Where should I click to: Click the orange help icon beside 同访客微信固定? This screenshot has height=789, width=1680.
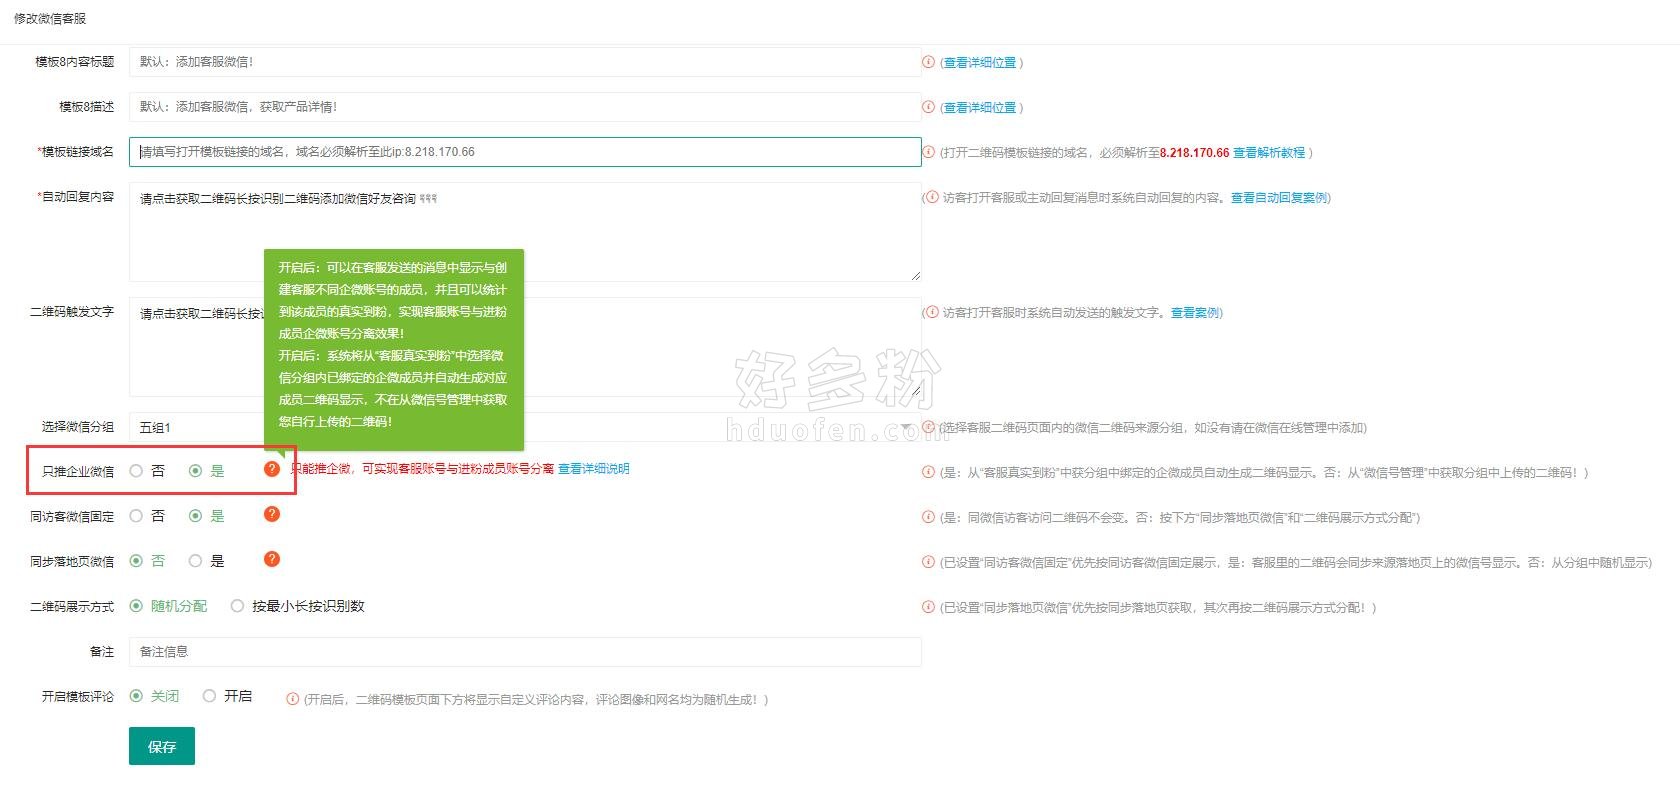tap(271, 514)
